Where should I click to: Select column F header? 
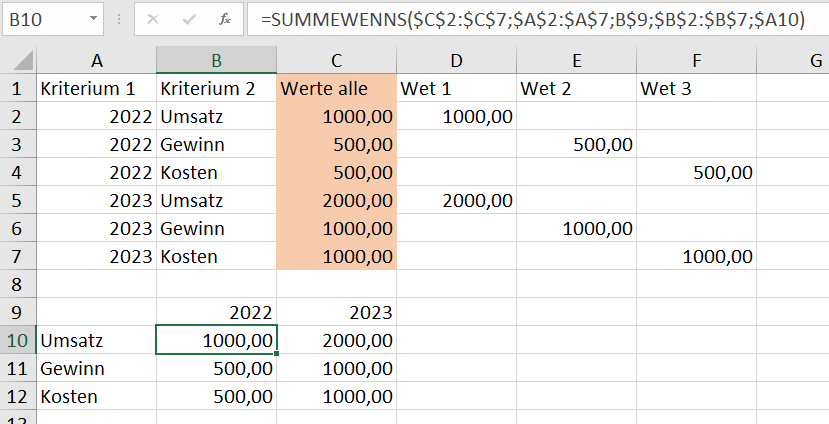pos(697,60)
